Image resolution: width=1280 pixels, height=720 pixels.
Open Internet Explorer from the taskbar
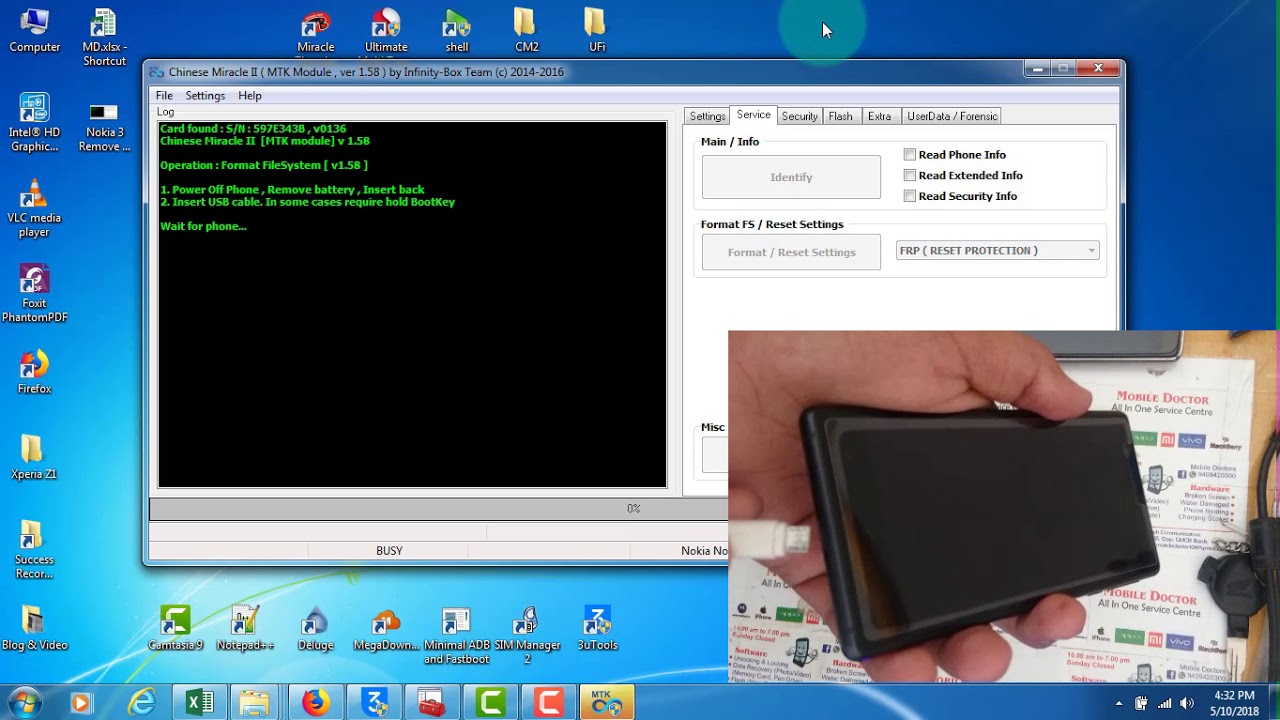click(142, 703)
